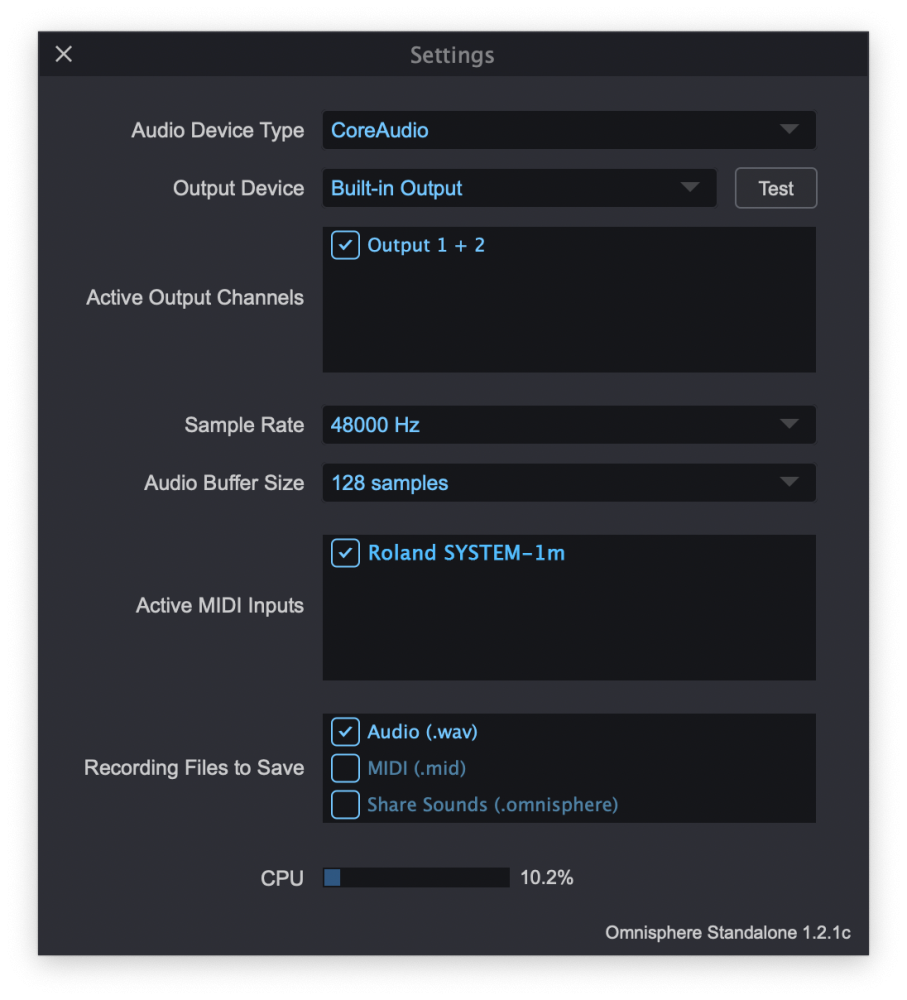Click the Sample Rate arrow icon
Image resolution: width=907 pixels, height=1000 pixels.
pyautogui.click(x=789, y=425)
